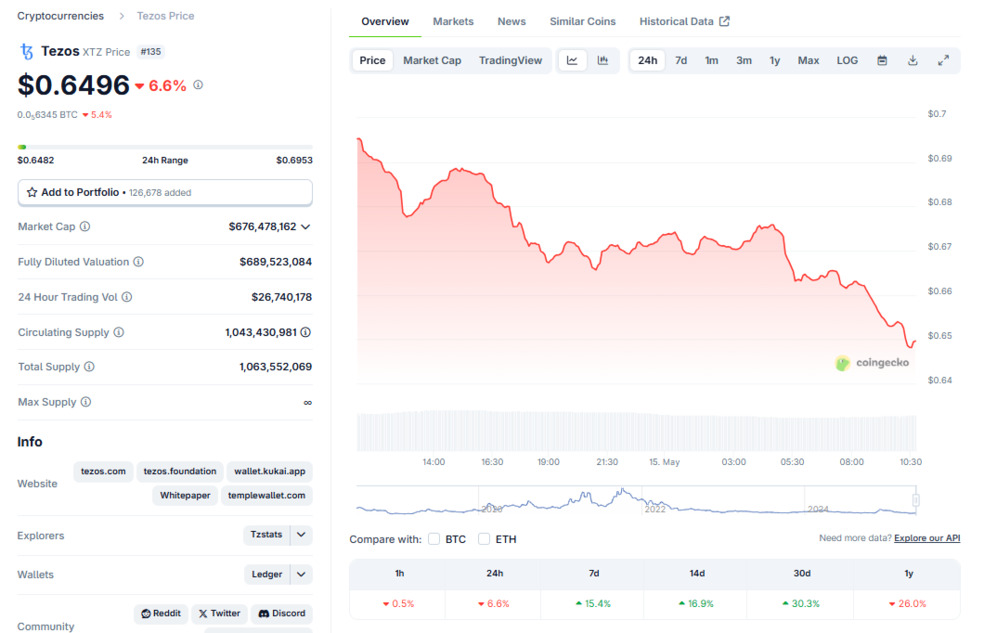Image resolution: width=984 pixels, height=633 pixels.
Task: Select the 24h time range
Action: click(648, 60)
